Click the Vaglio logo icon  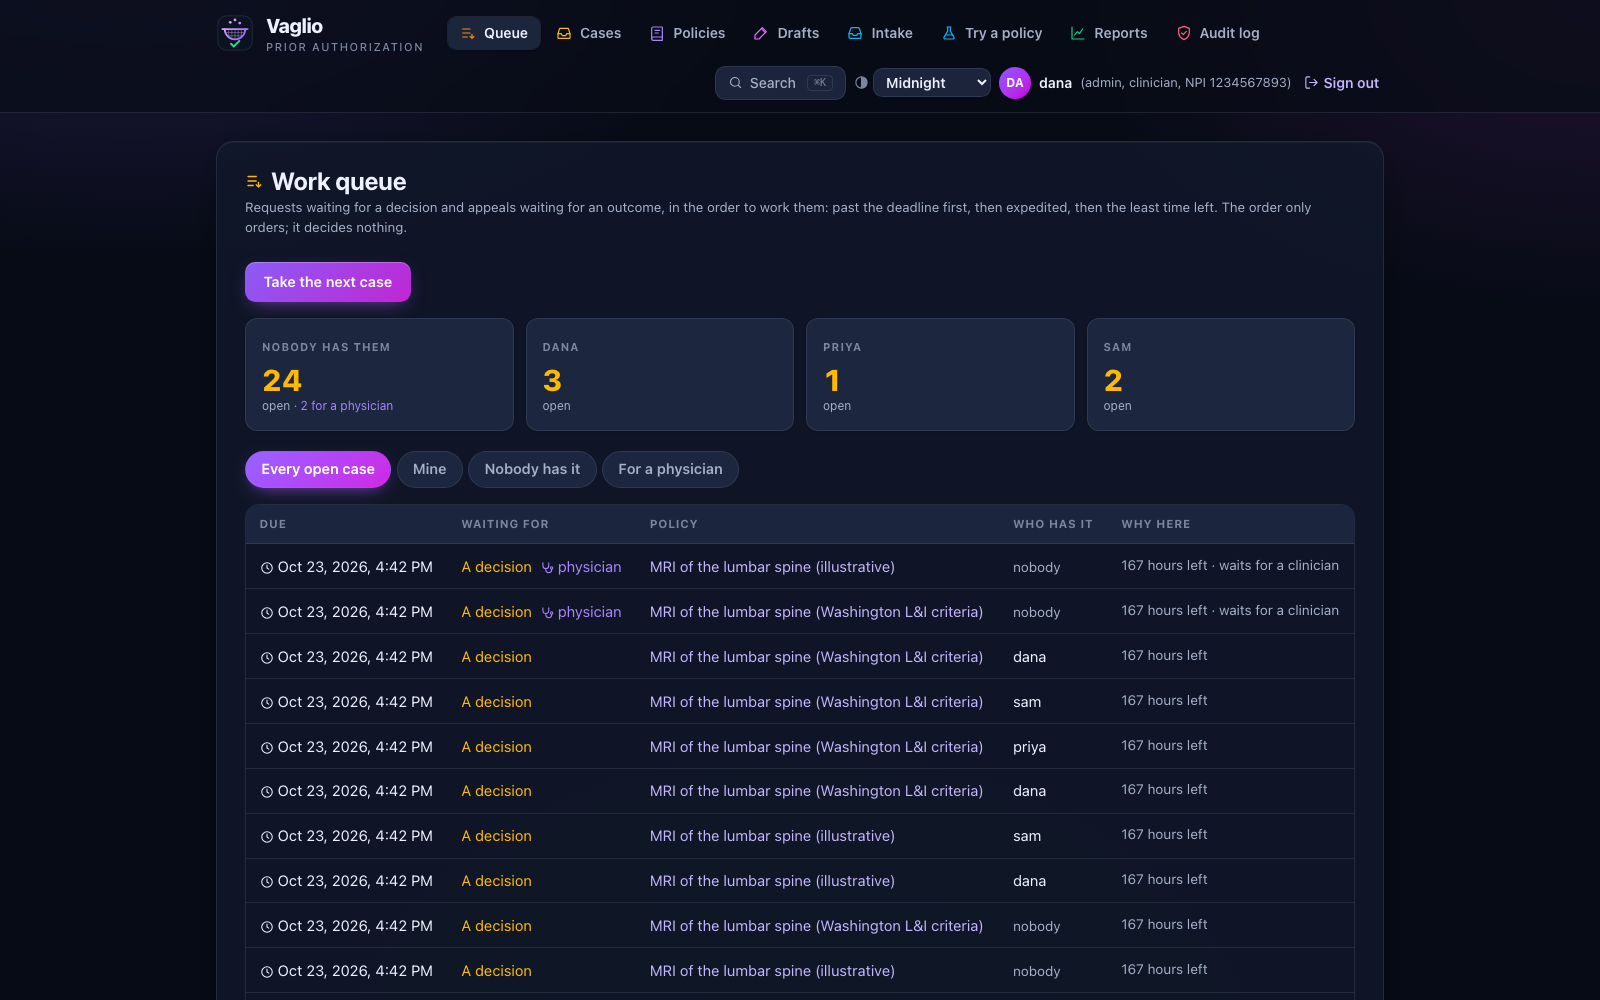(235, 33)
